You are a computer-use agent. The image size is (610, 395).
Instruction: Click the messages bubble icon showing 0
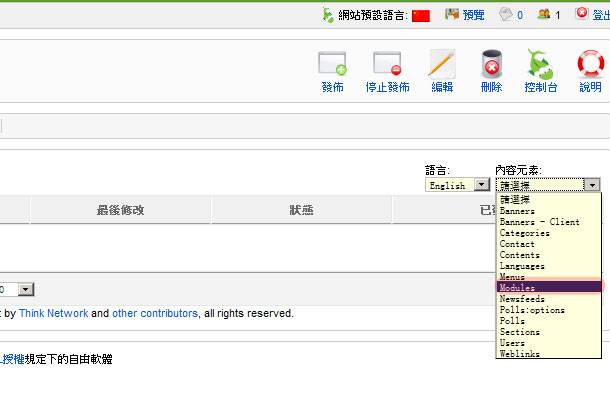[x=506, y=15]
